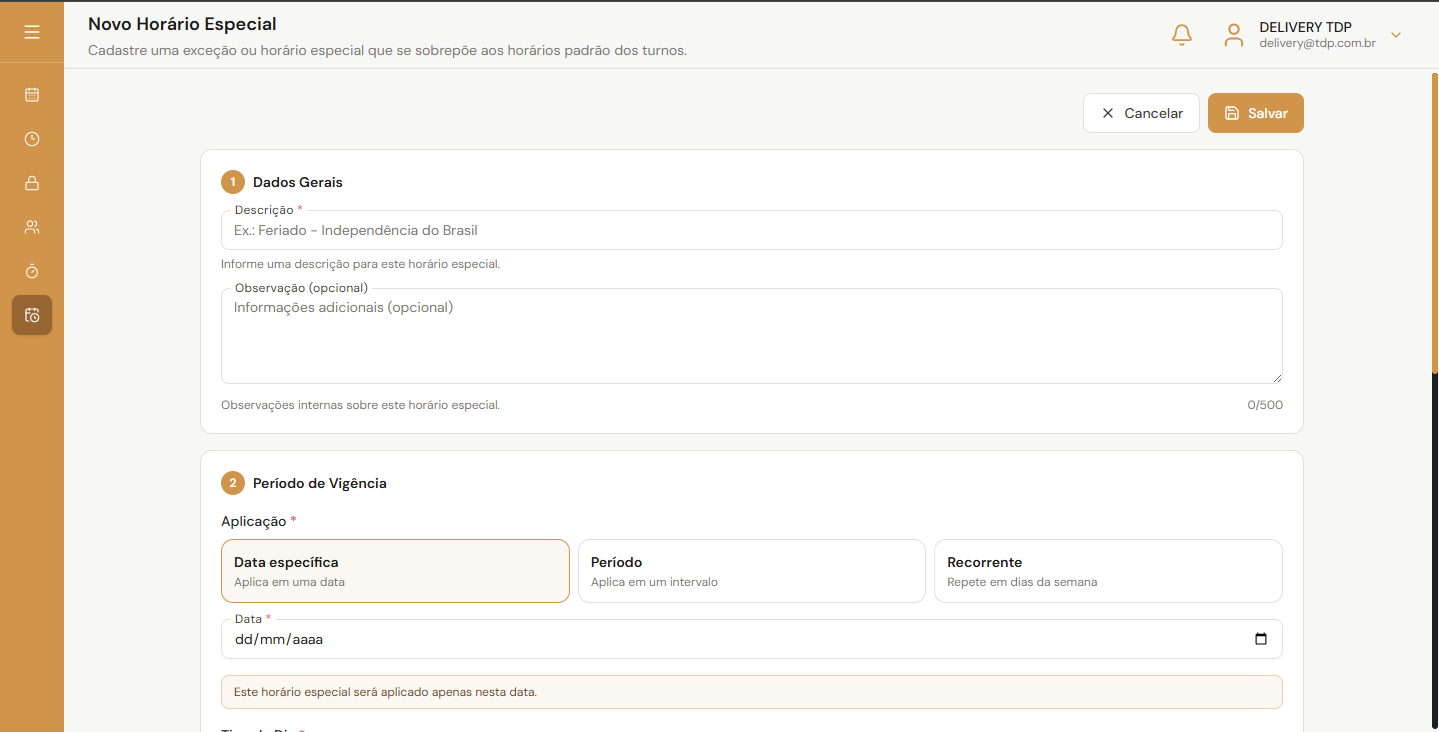The image size is (1439, 732).
Task: Open the calendar grid icon in sidebar
Action: pos(32,95)
